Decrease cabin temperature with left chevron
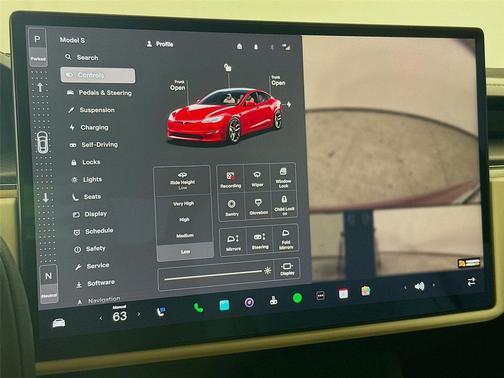This screenshot has width=504, height=378. click(x=101, y=318)
